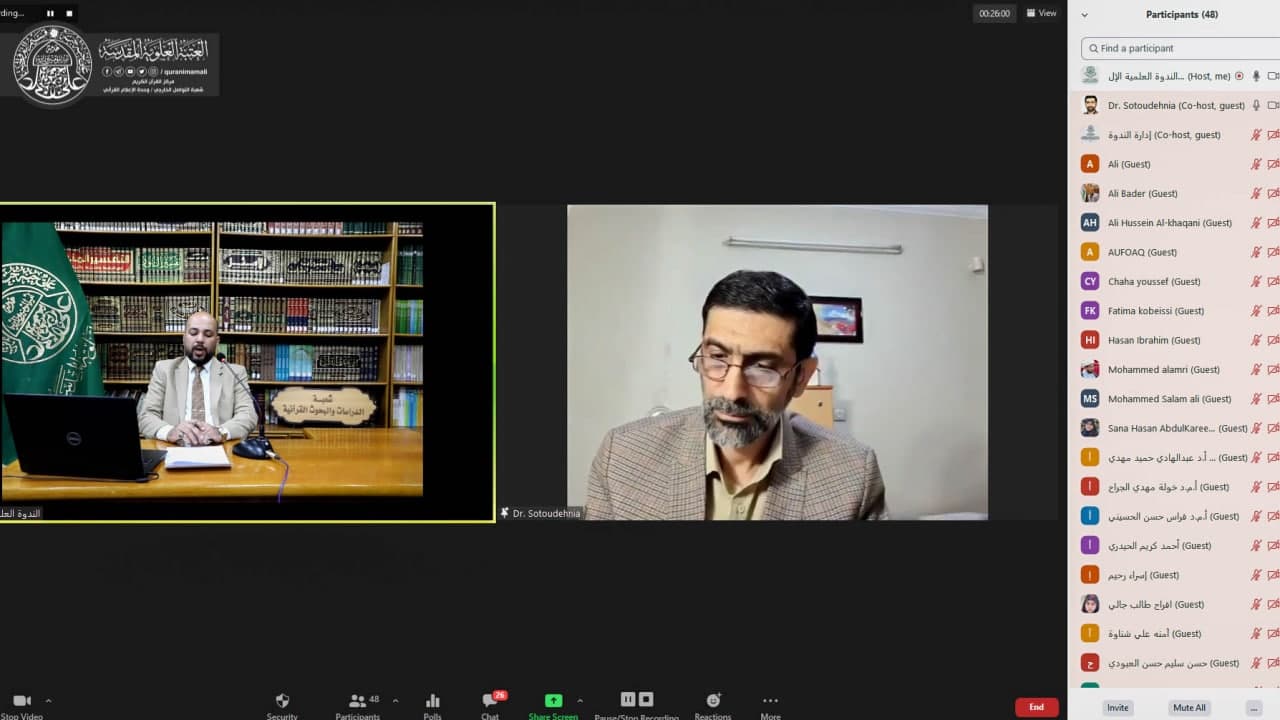Pause recording using top-left indicator
Image resolution: width=1280 pixels, height=720 pixels.
coord(50,13)
